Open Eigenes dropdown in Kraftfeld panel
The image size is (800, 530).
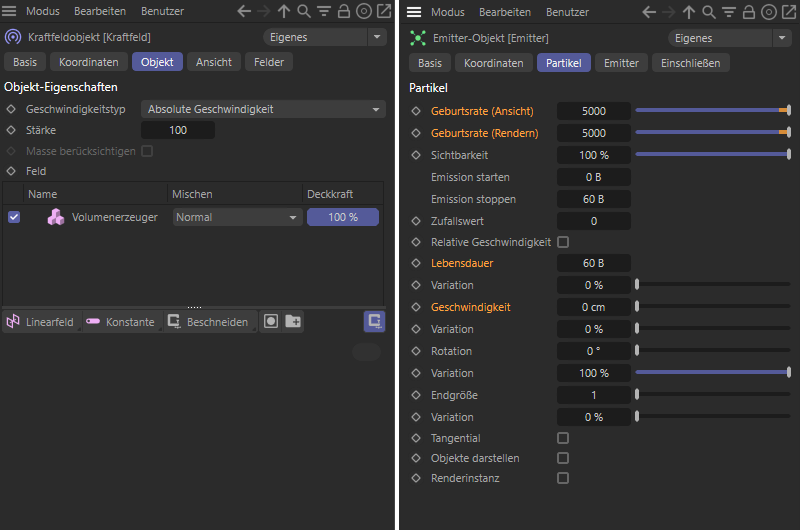pyautogui.click(x=325, y=37)
